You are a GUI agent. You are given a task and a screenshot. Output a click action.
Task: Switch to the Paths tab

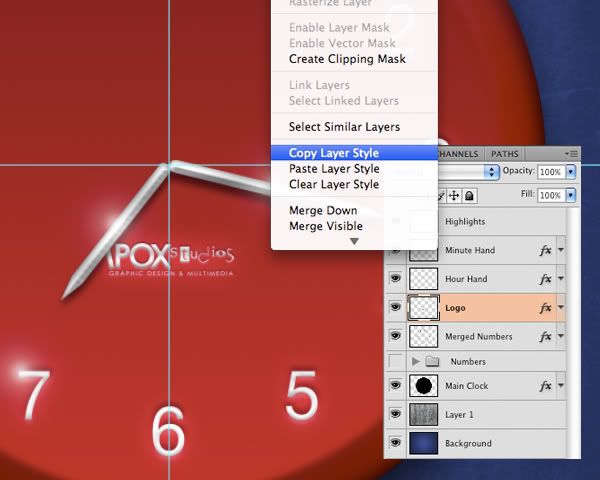point(505,154)
